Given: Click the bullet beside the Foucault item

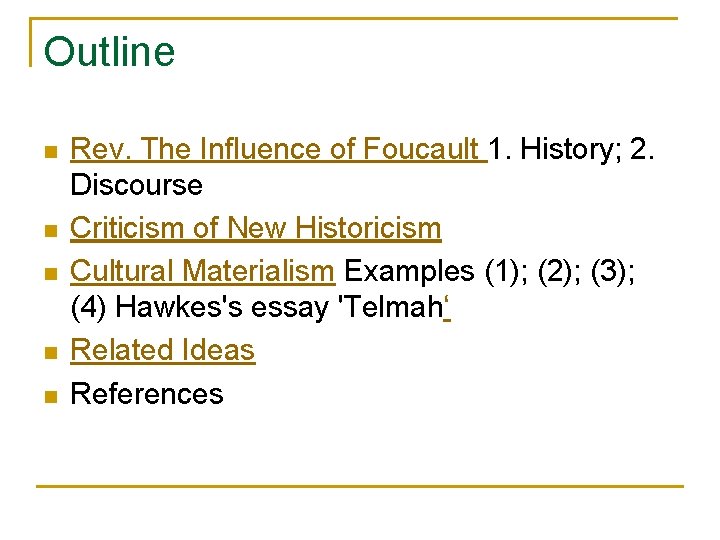Looking at the screenshot, I should coord(49,152).
